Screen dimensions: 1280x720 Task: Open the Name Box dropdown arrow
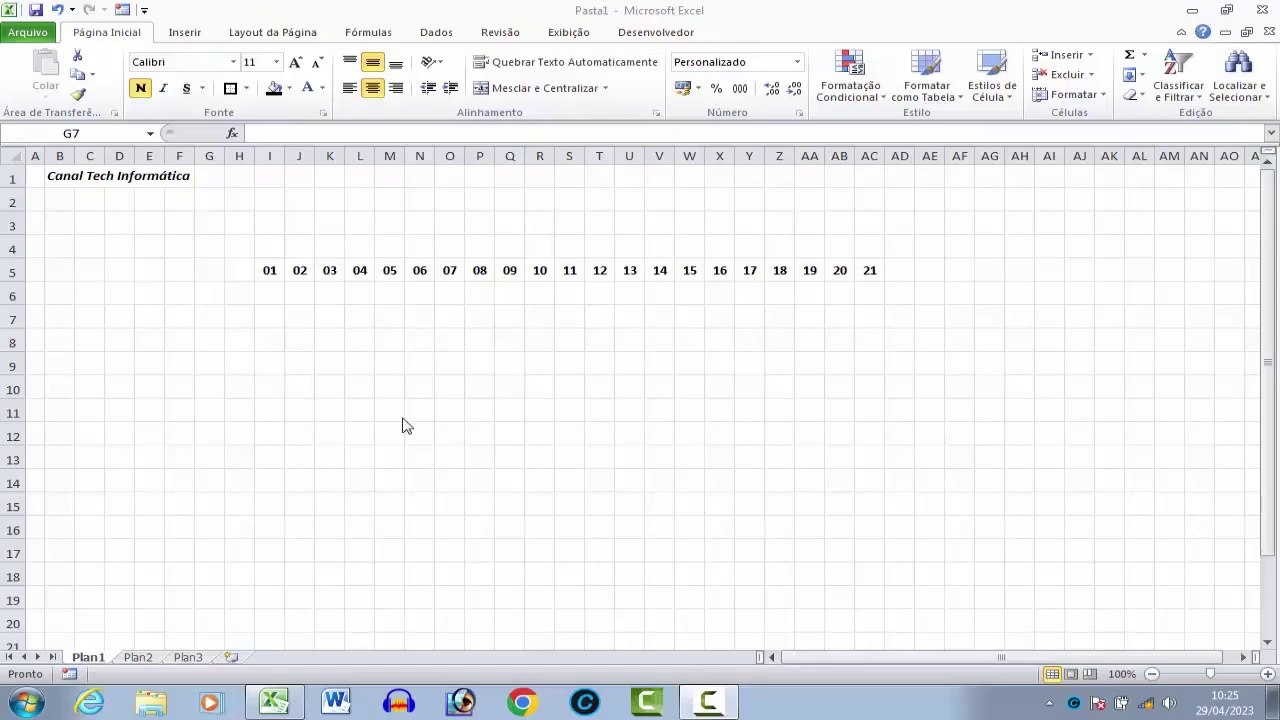point(150,133)
